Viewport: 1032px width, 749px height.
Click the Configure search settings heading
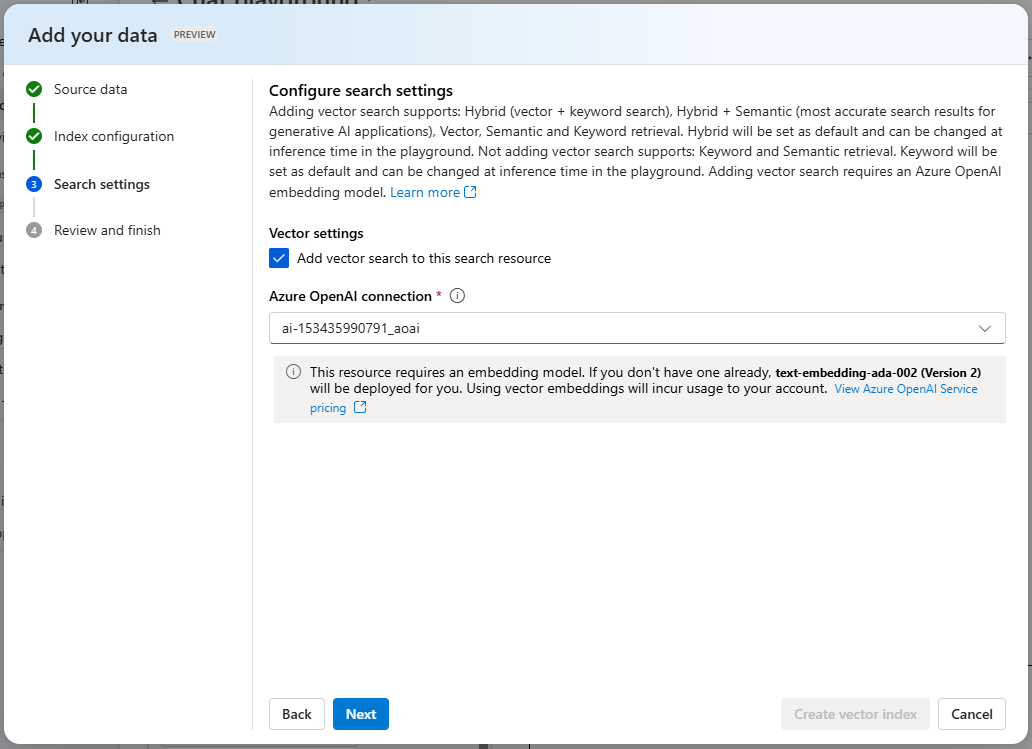[361, 91]
